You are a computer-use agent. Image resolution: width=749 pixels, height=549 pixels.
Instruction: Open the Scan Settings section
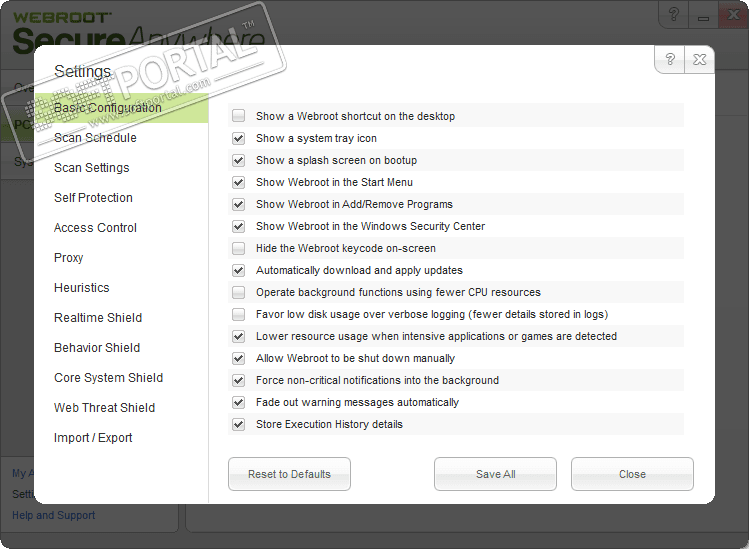tap(92, 168)
